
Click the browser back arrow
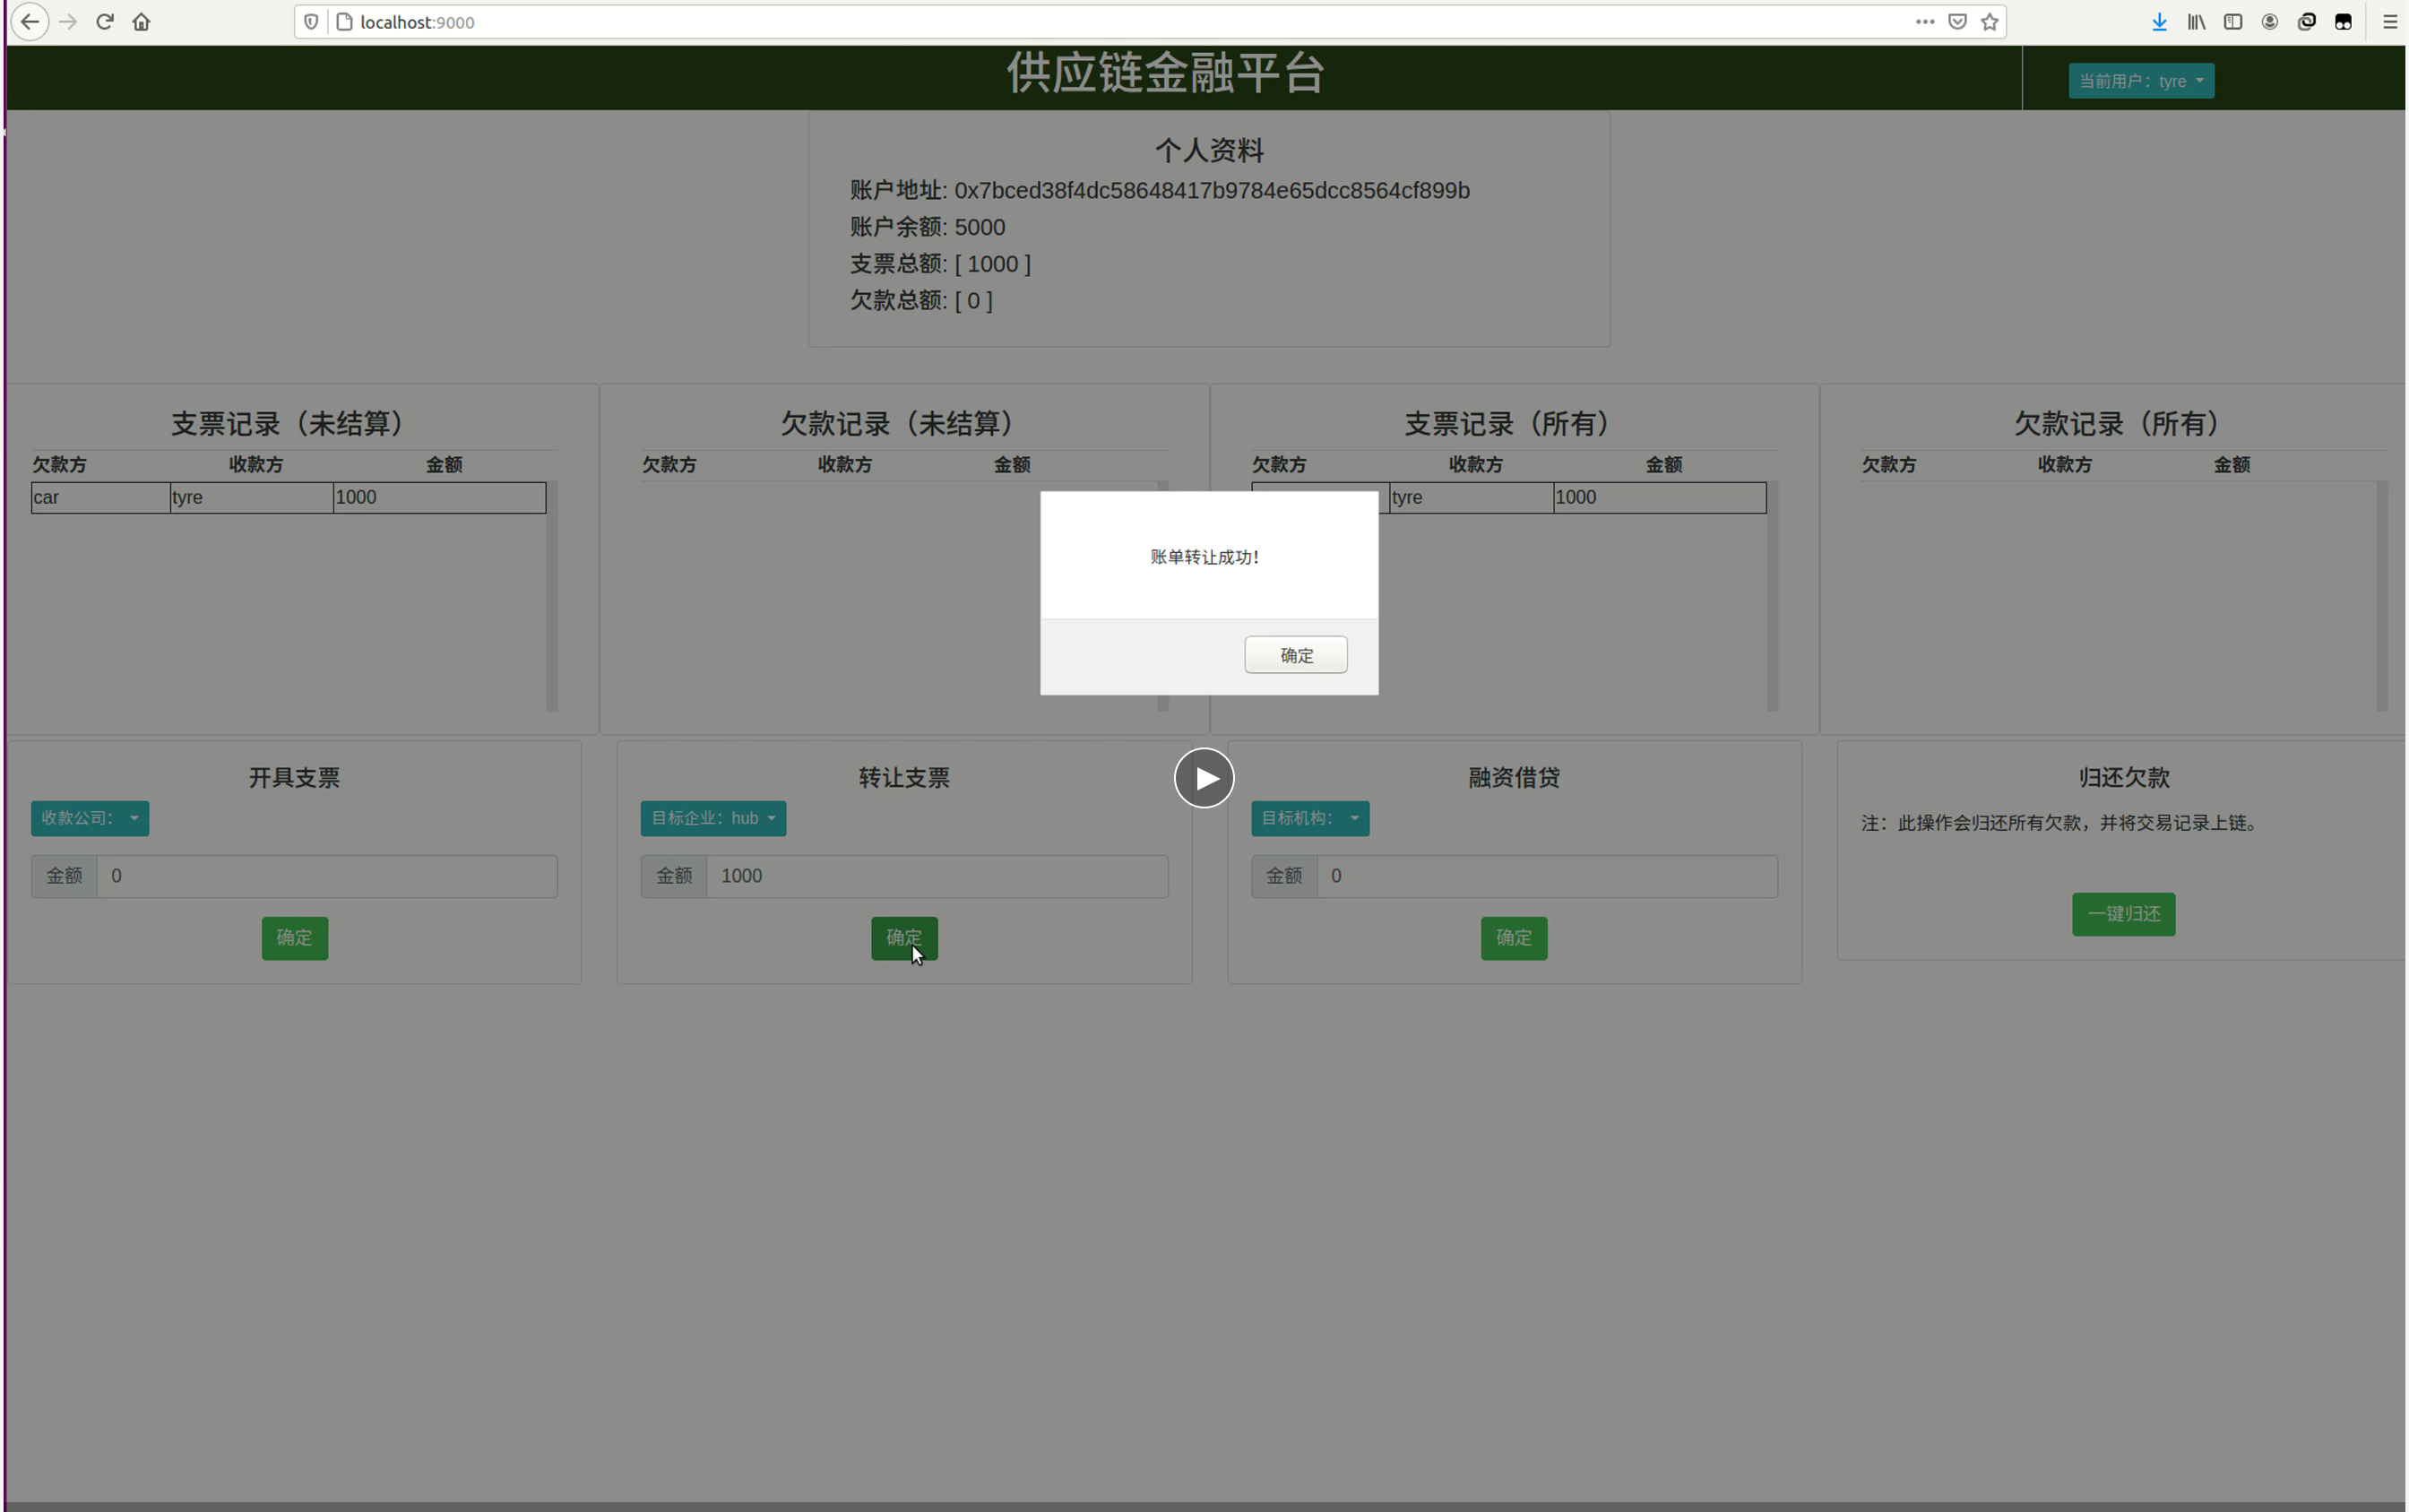(x=29, y=22)
